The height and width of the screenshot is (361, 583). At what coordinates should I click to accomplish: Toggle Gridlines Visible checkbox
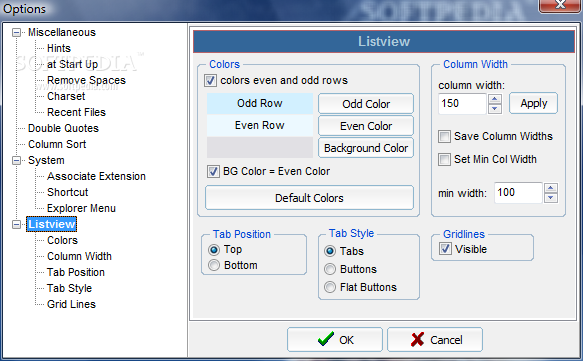point(445,249)
